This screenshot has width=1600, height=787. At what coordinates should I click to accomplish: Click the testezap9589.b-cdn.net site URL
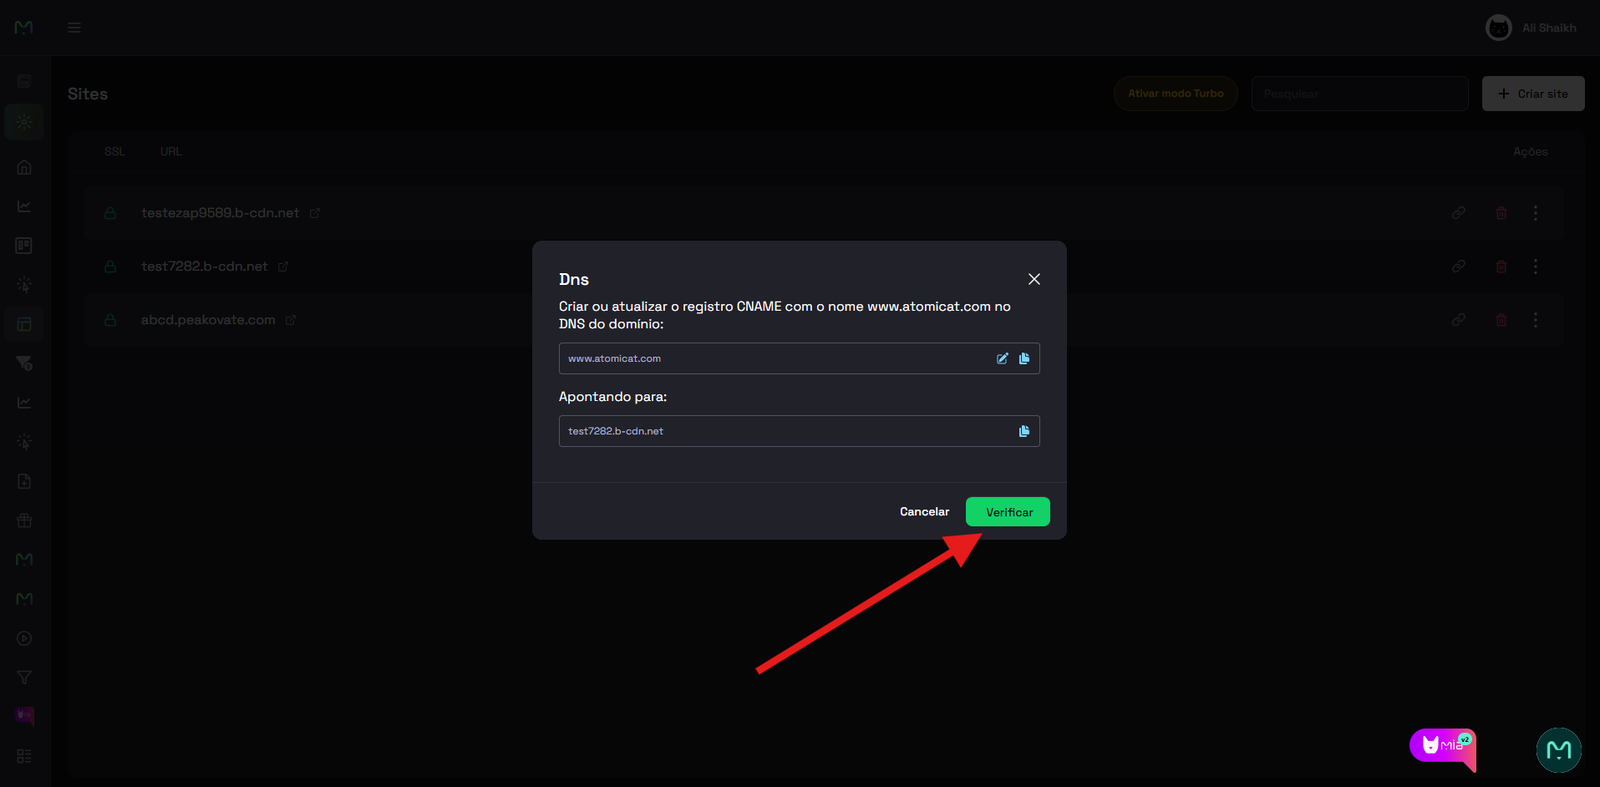(220, 213)
